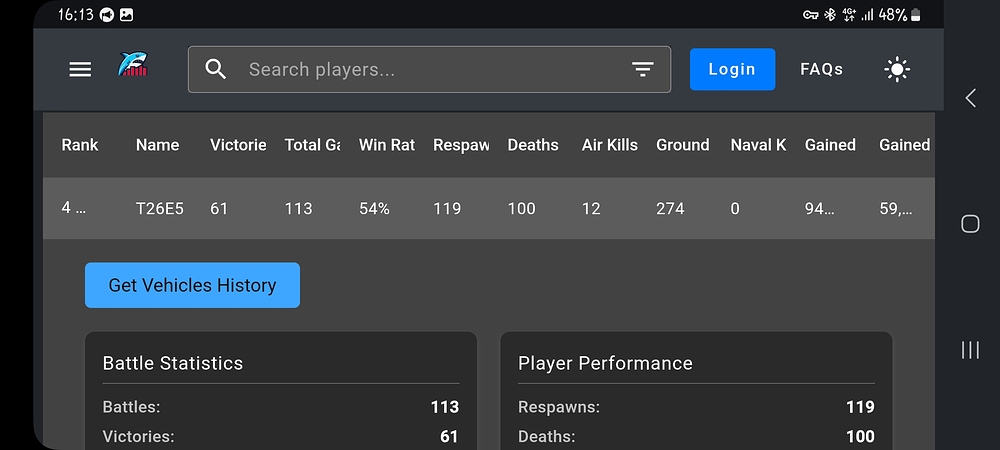Sort table by Name column header
The height and width of the screenshot is (450, 1000).
click(157, 145)
